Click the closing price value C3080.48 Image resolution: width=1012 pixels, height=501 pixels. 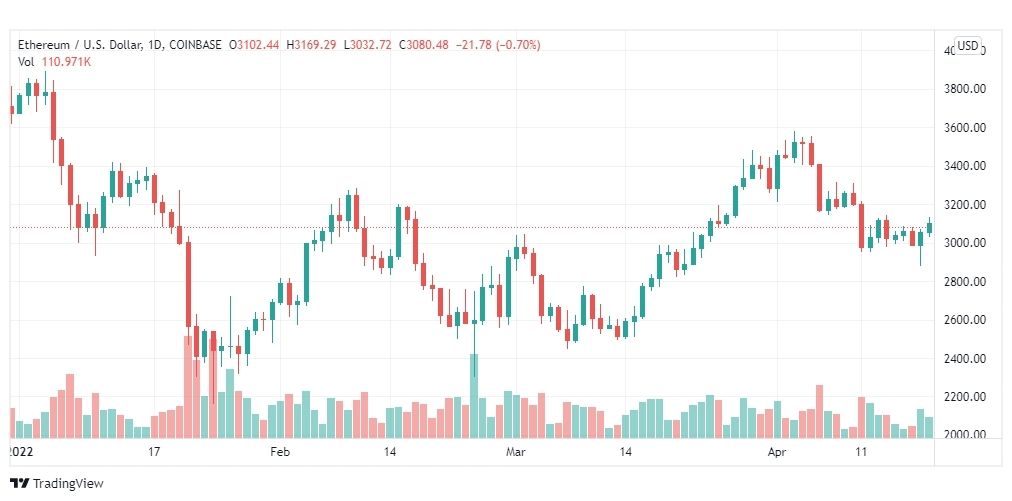423,45
